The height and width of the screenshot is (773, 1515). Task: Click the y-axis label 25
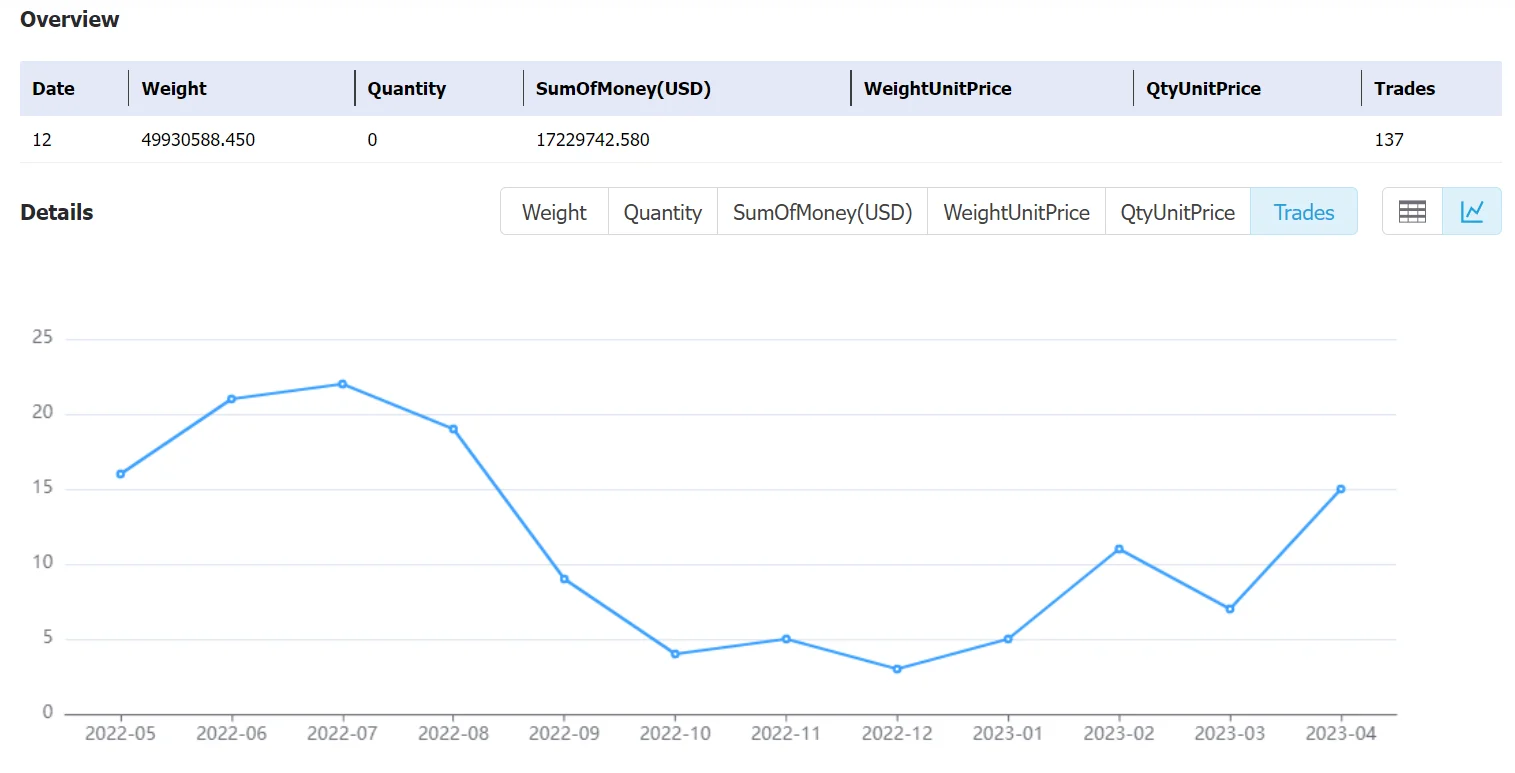pos(43,338)
